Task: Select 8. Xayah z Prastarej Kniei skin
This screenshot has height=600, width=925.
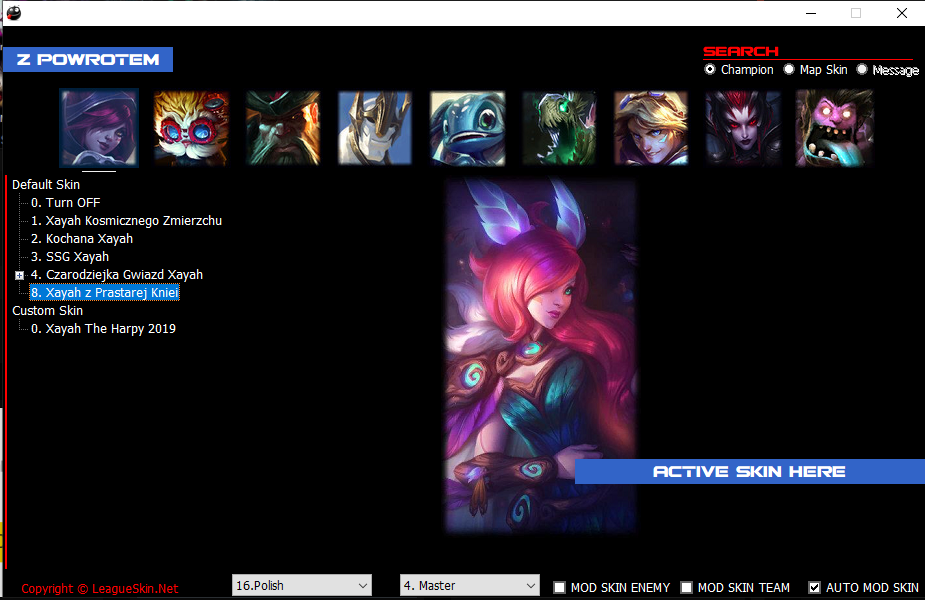Action: click(x=104, y=293)
